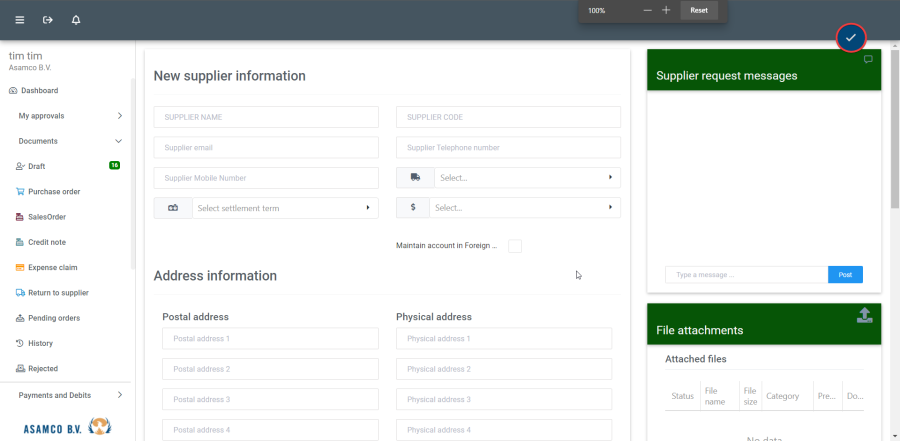Click the hamburger menu icon
Image resolution: width=900 pixels, height=441 pixels.
coord(20,20)
